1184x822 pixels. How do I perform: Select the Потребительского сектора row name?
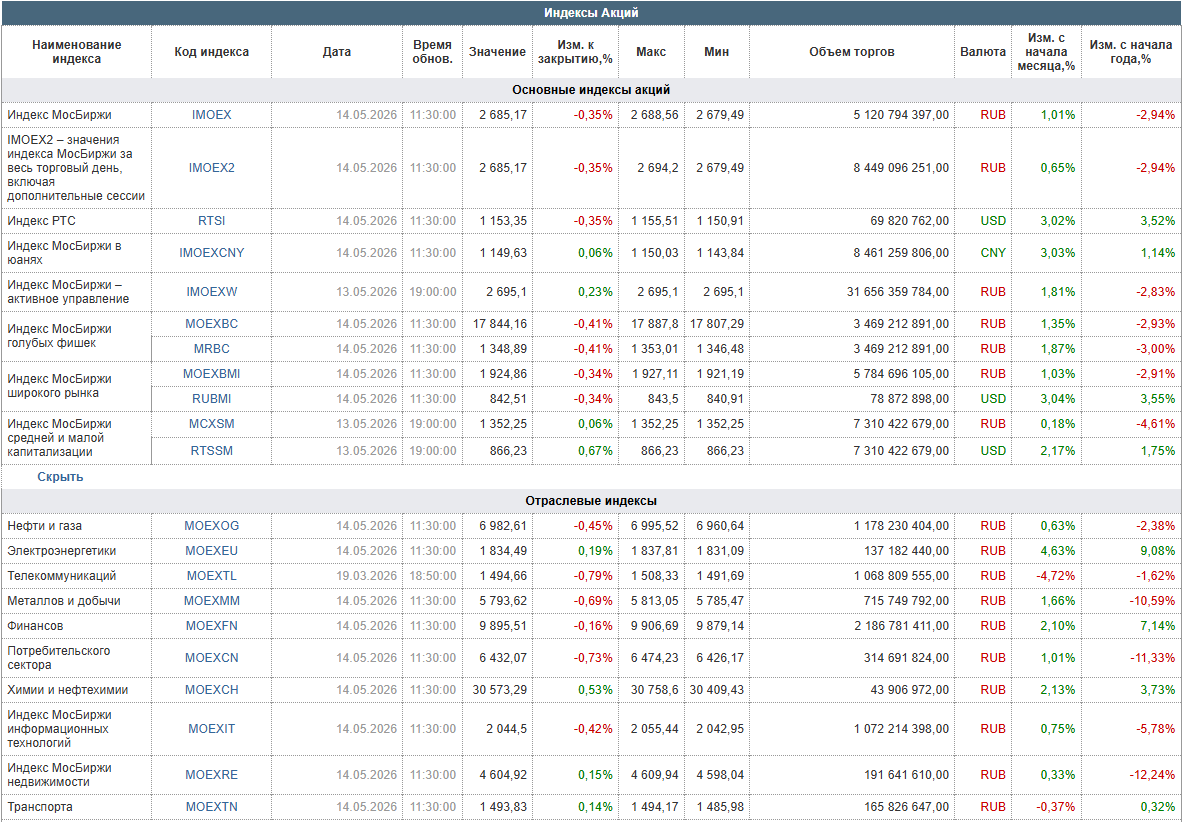(x=59, y=657)
